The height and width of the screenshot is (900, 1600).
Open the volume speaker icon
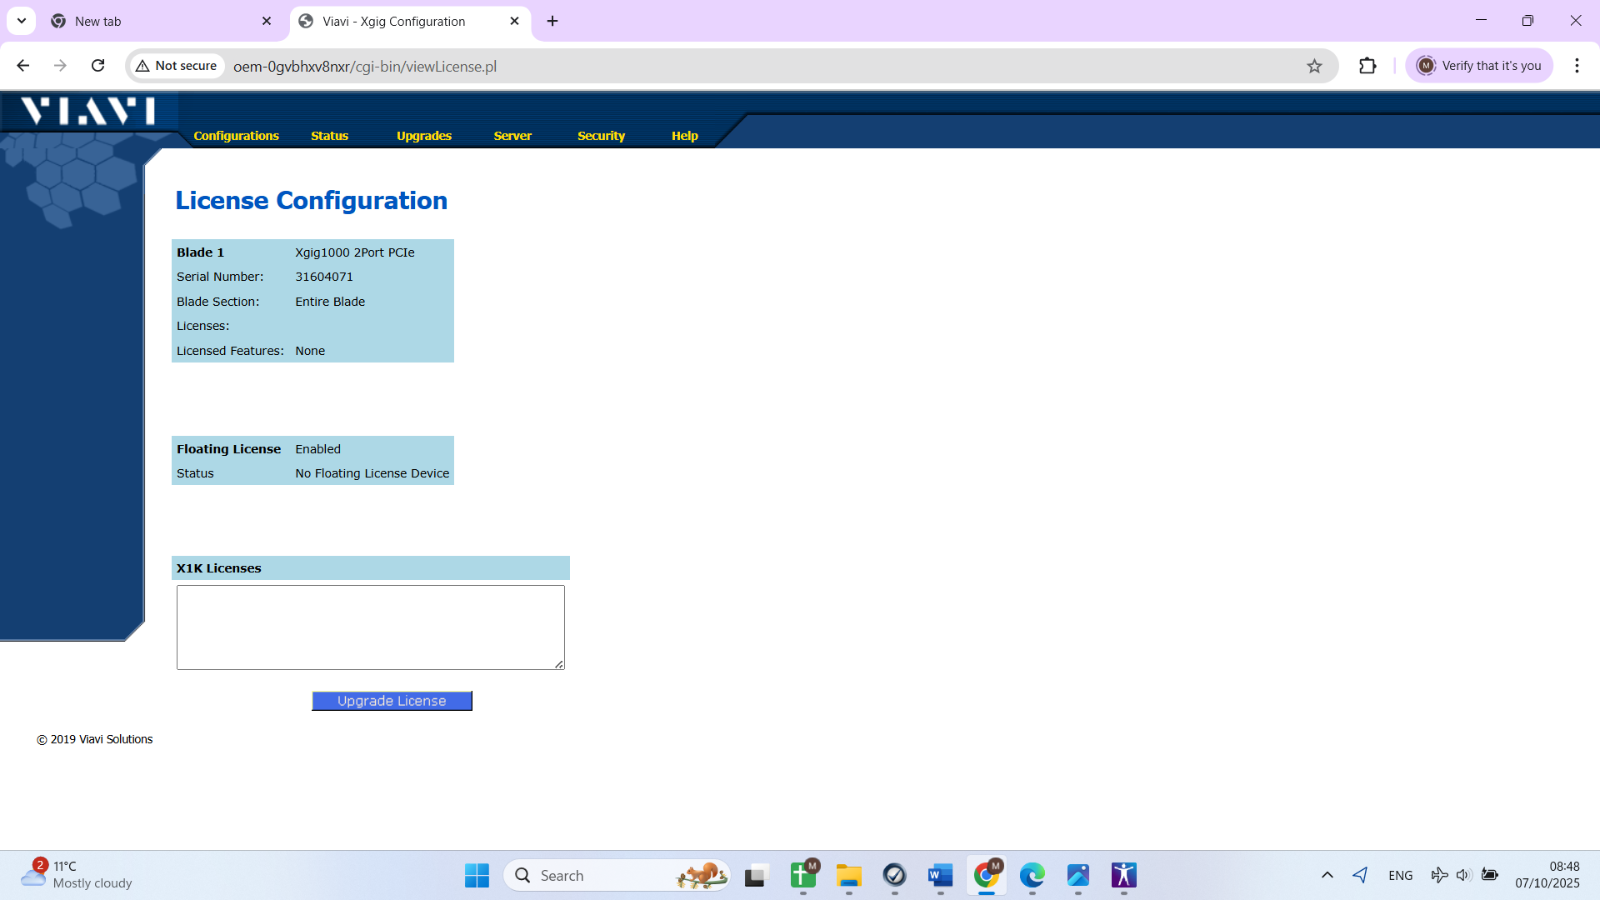1463,875
